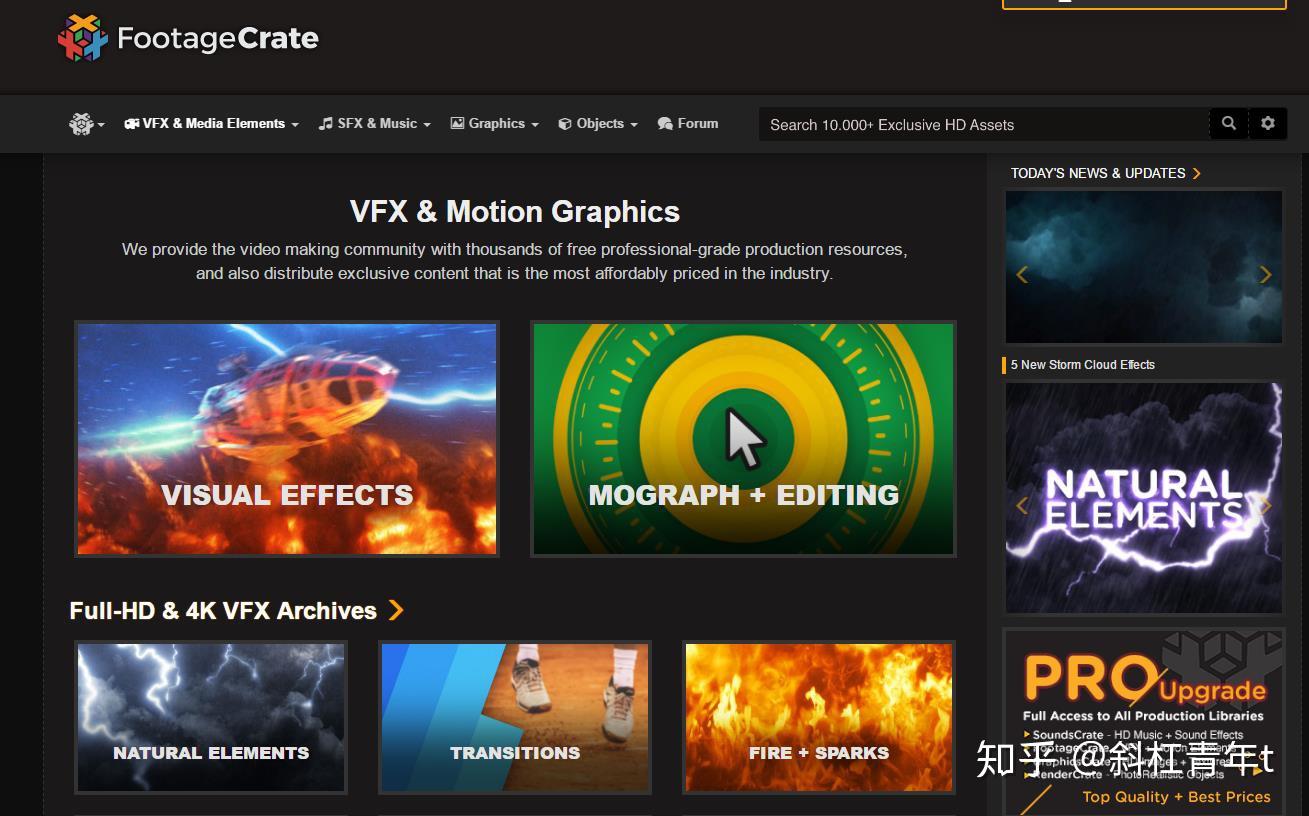Open the Fire + Sparks thumbnail
The height and width of the screenshot is (816, 1309).
pyautogui.click(x=819, y=717)
